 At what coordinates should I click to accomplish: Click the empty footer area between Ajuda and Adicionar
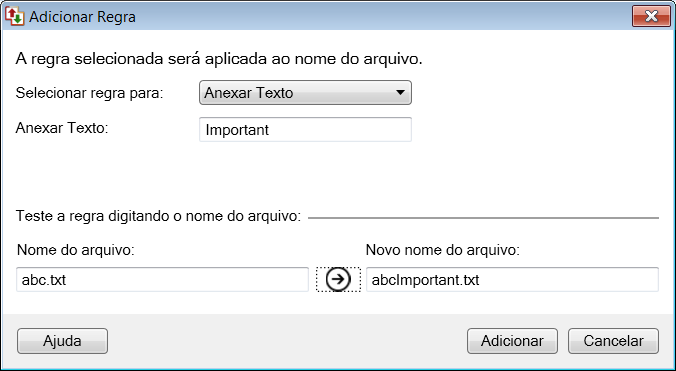[x=287, y=341]
